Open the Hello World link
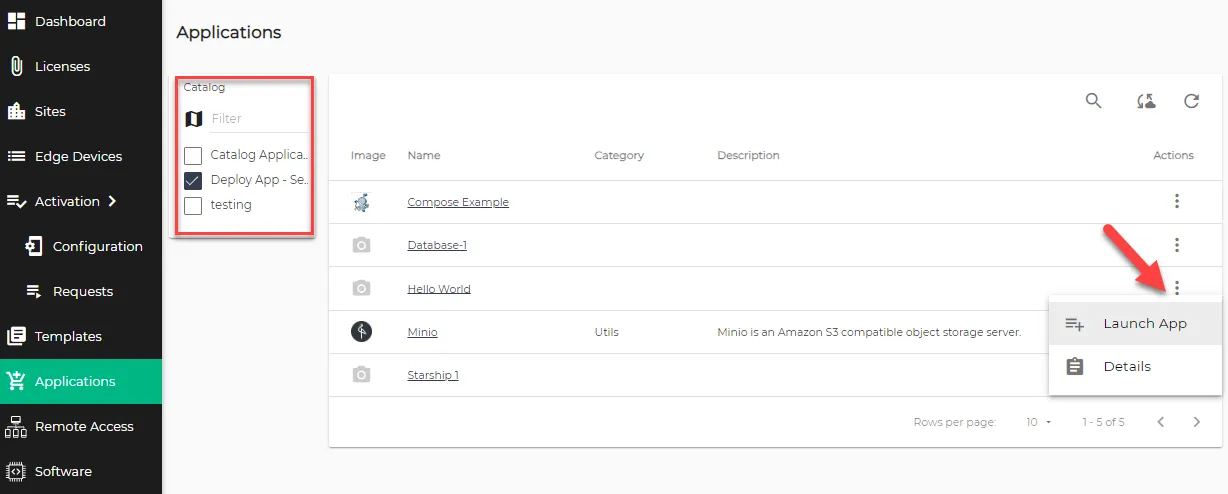Image resolution: width=1228 pixels, height=494 pixels. [x=439, y=289]
